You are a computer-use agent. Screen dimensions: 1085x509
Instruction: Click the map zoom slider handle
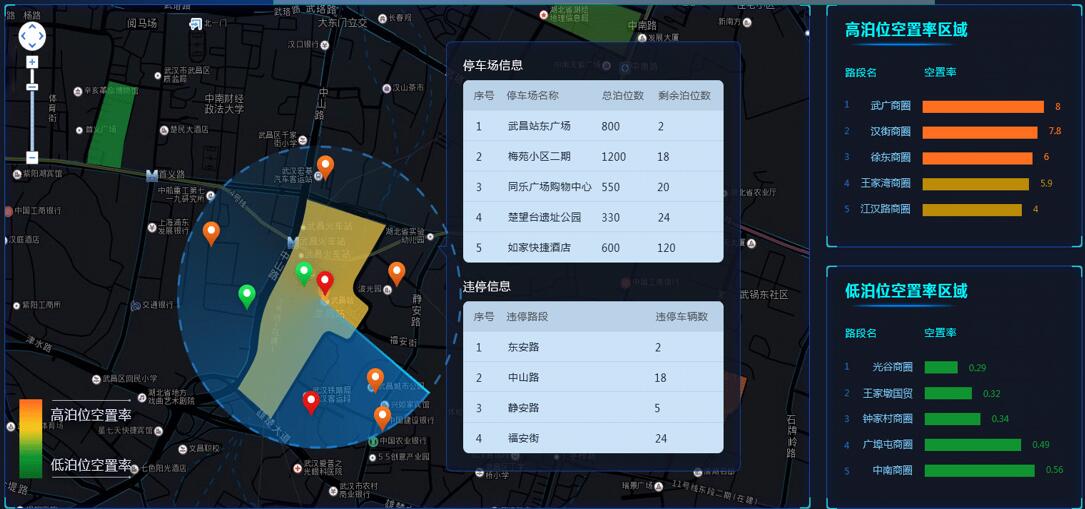(x=32, y=88)
